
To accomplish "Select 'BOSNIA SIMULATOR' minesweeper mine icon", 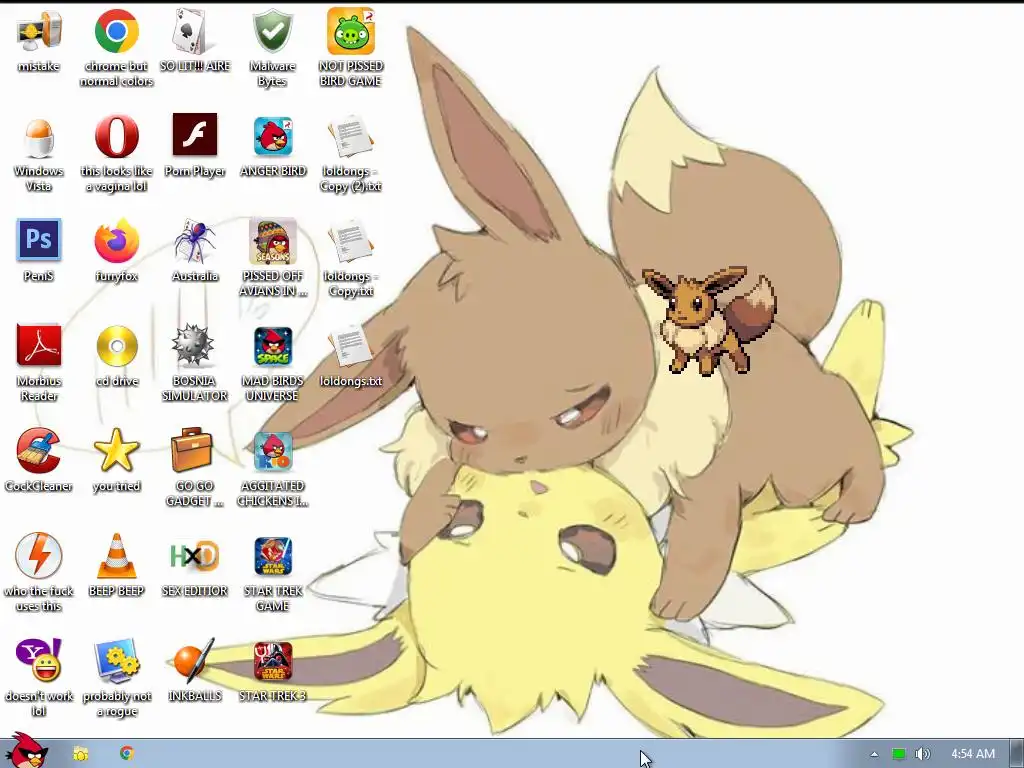I will coord(193,345).
